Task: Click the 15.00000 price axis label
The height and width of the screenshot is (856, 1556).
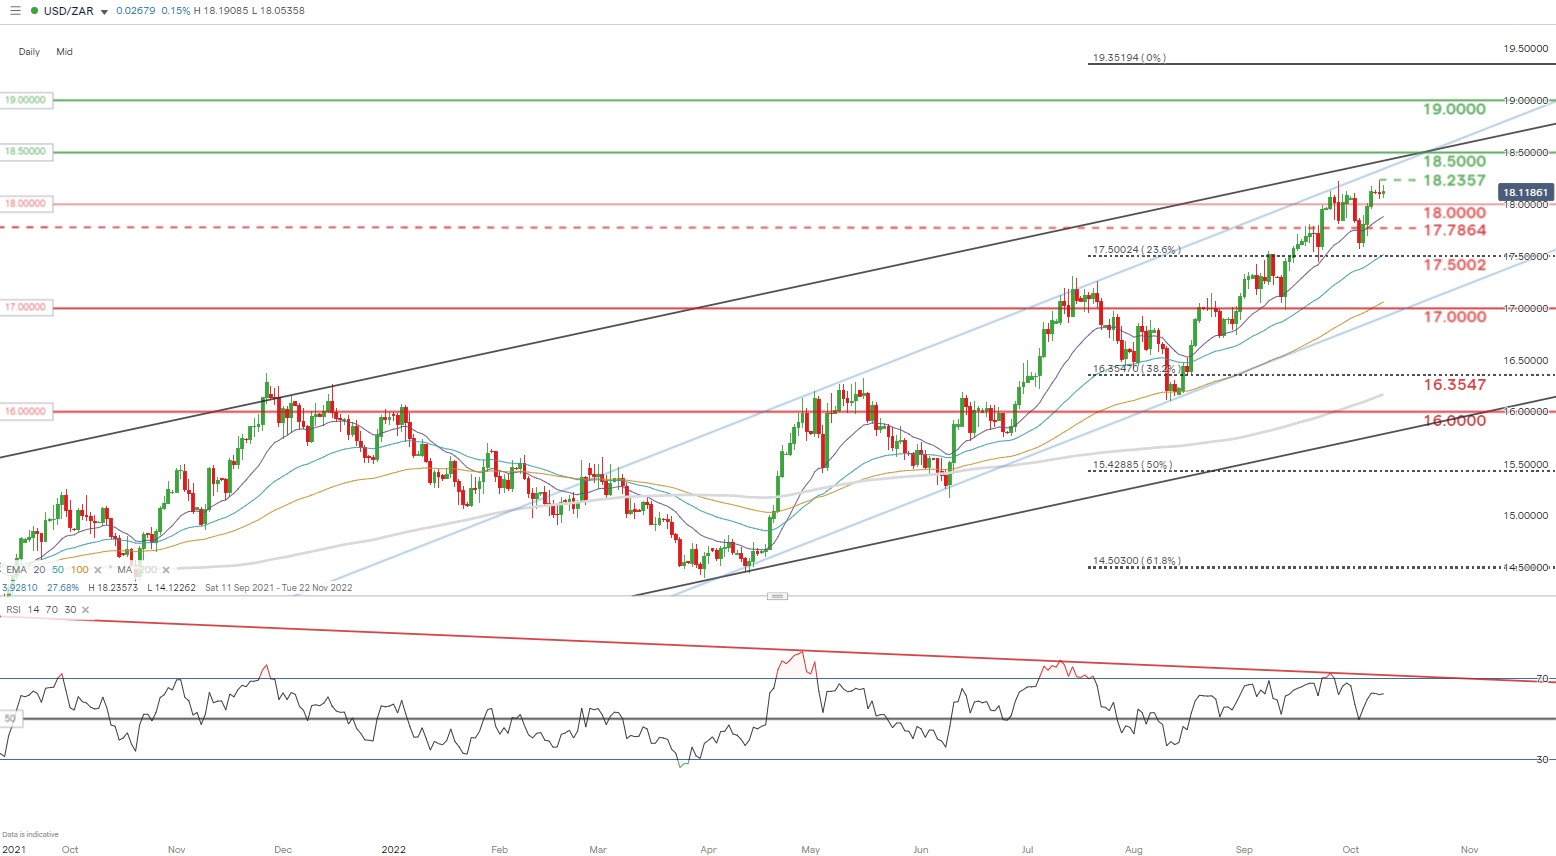Action: tap(1526, 516)
